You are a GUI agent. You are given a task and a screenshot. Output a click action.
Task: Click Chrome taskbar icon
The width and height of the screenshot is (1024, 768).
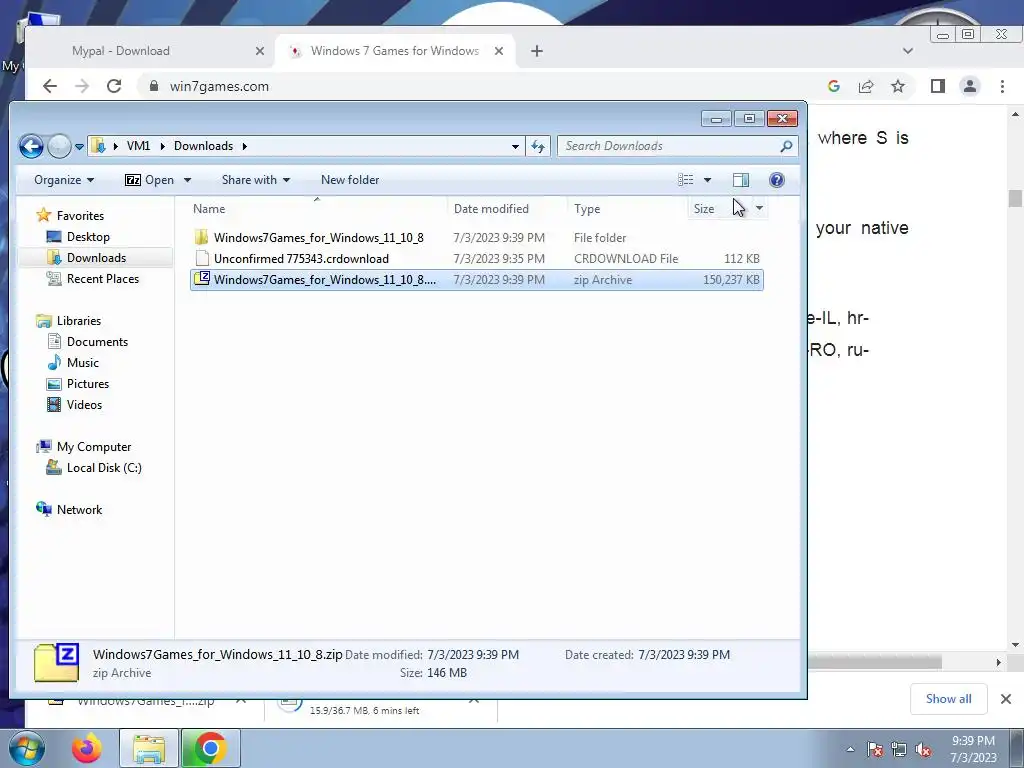[210, 748]
